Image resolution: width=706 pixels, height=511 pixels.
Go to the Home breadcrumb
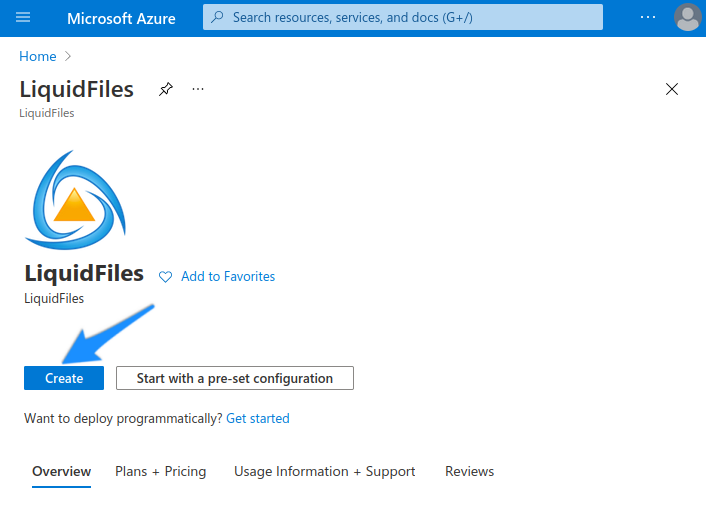37,56
